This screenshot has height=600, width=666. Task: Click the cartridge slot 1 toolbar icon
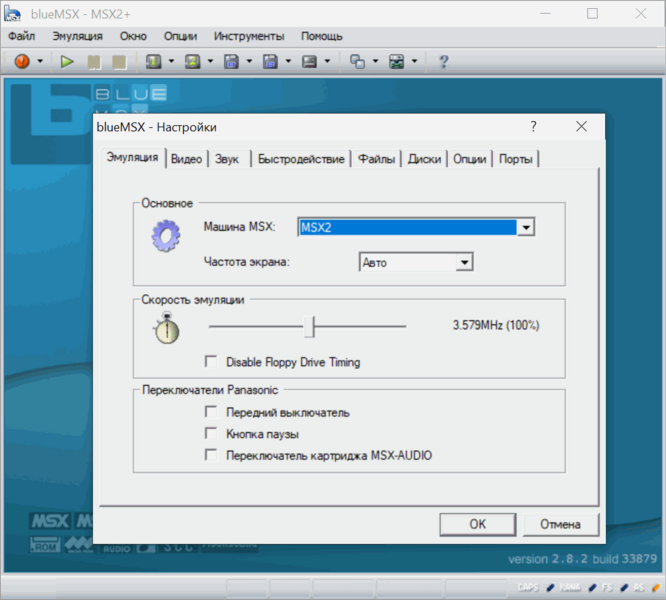pos(153,61)
